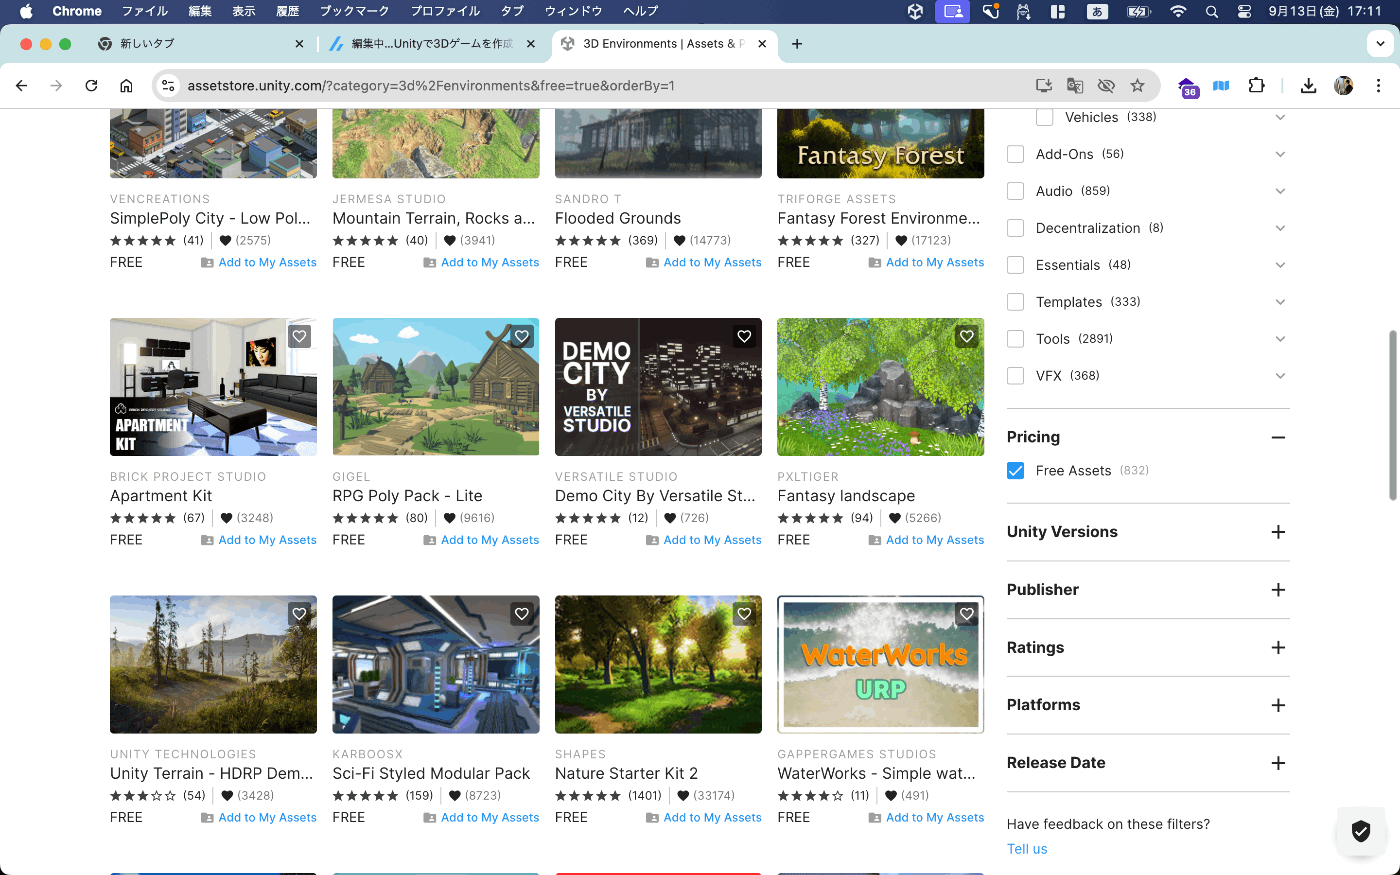Open the Google Translate icon in address bar
The image size is (1400, 875).
pyautogui.click(x=1075, y=86)
